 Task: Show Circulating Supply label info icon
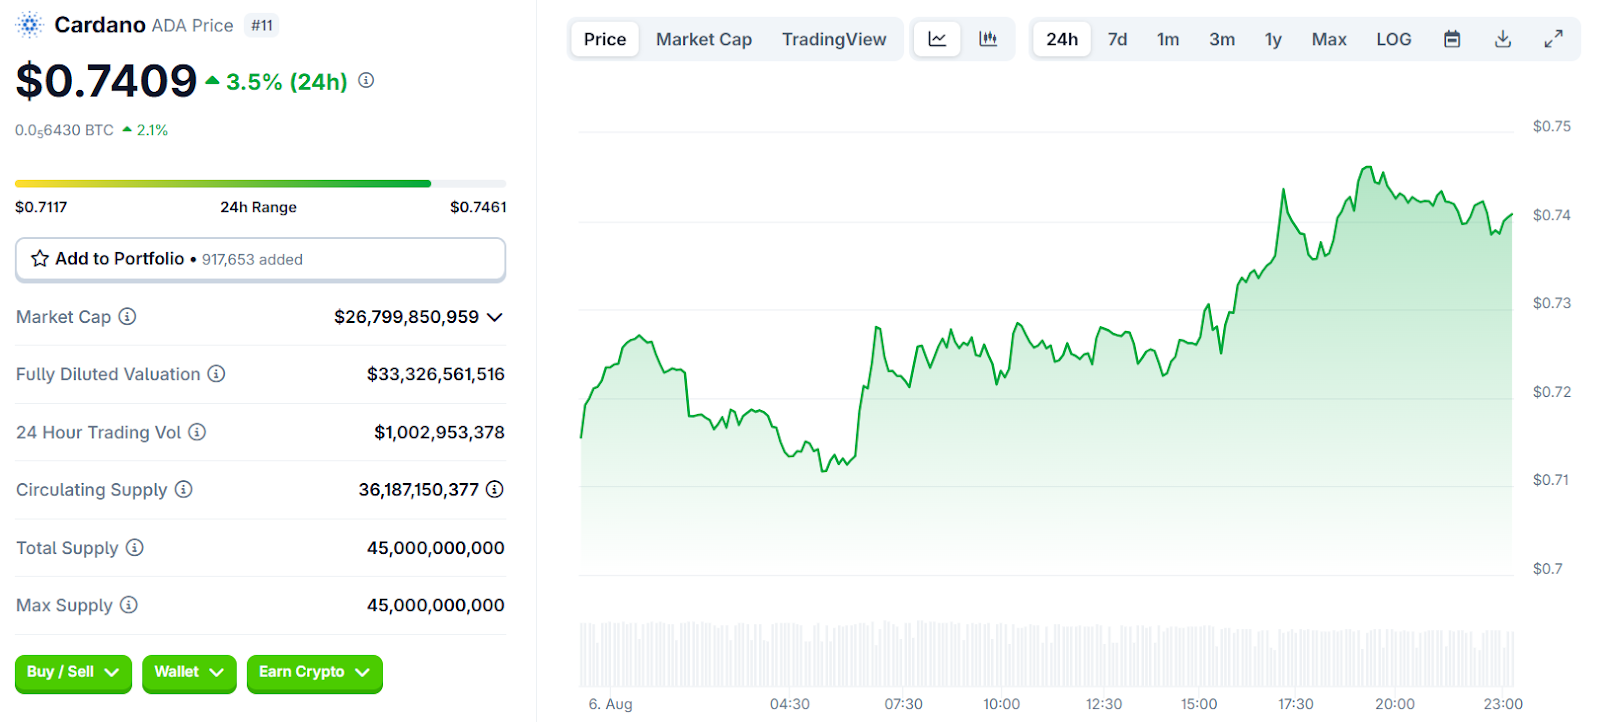click(183, 489)
